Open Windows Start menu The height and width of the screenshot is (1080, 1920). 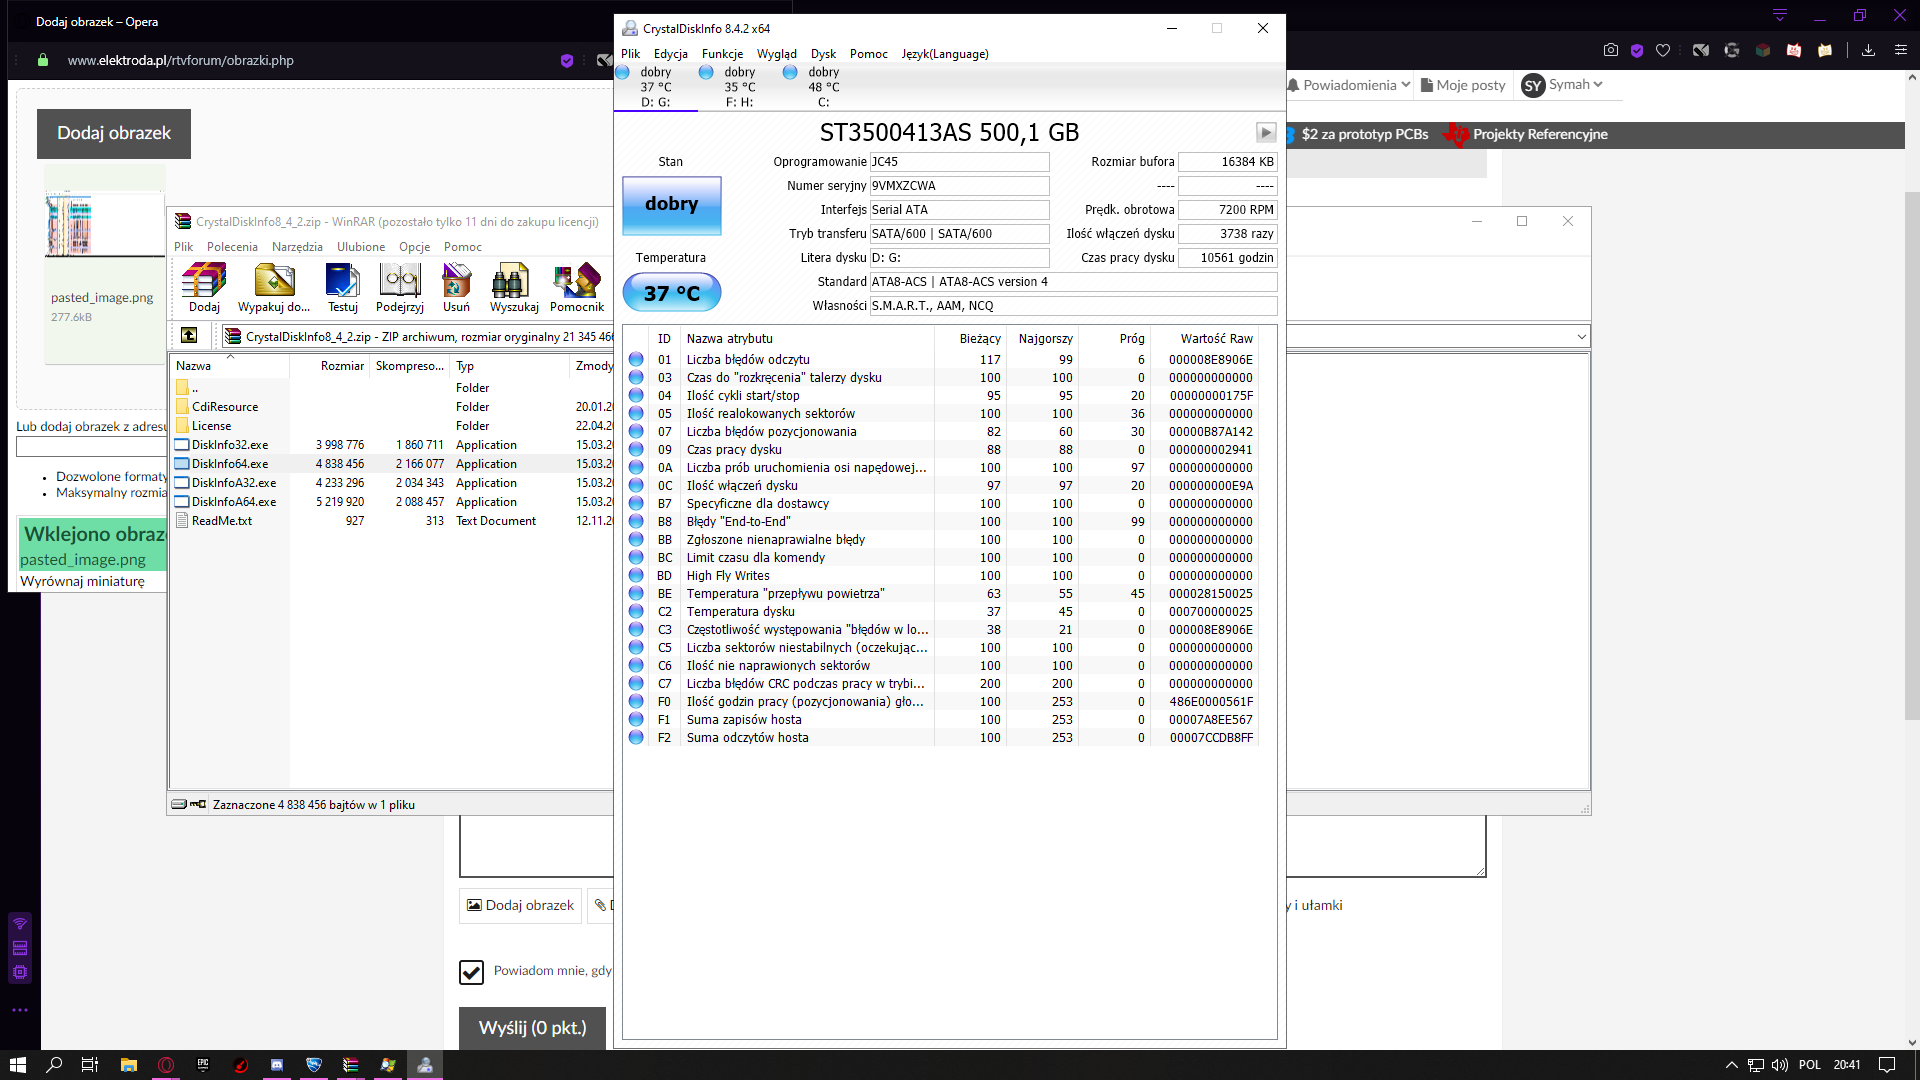(17, 1065)
